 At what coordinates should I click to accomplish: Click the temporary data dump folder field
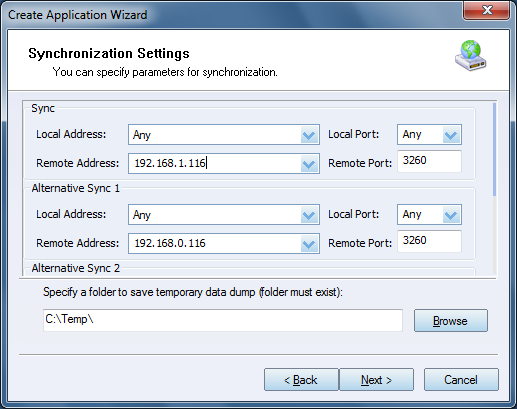click(223, 320)
